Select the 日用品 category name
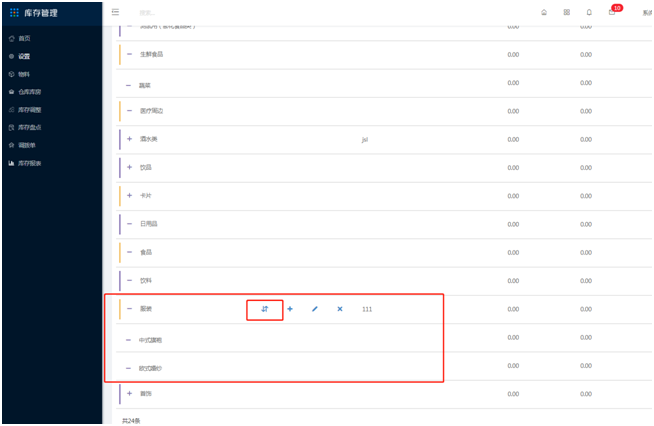654x426 pixels. pyautogui.click(x=148, y=224)
